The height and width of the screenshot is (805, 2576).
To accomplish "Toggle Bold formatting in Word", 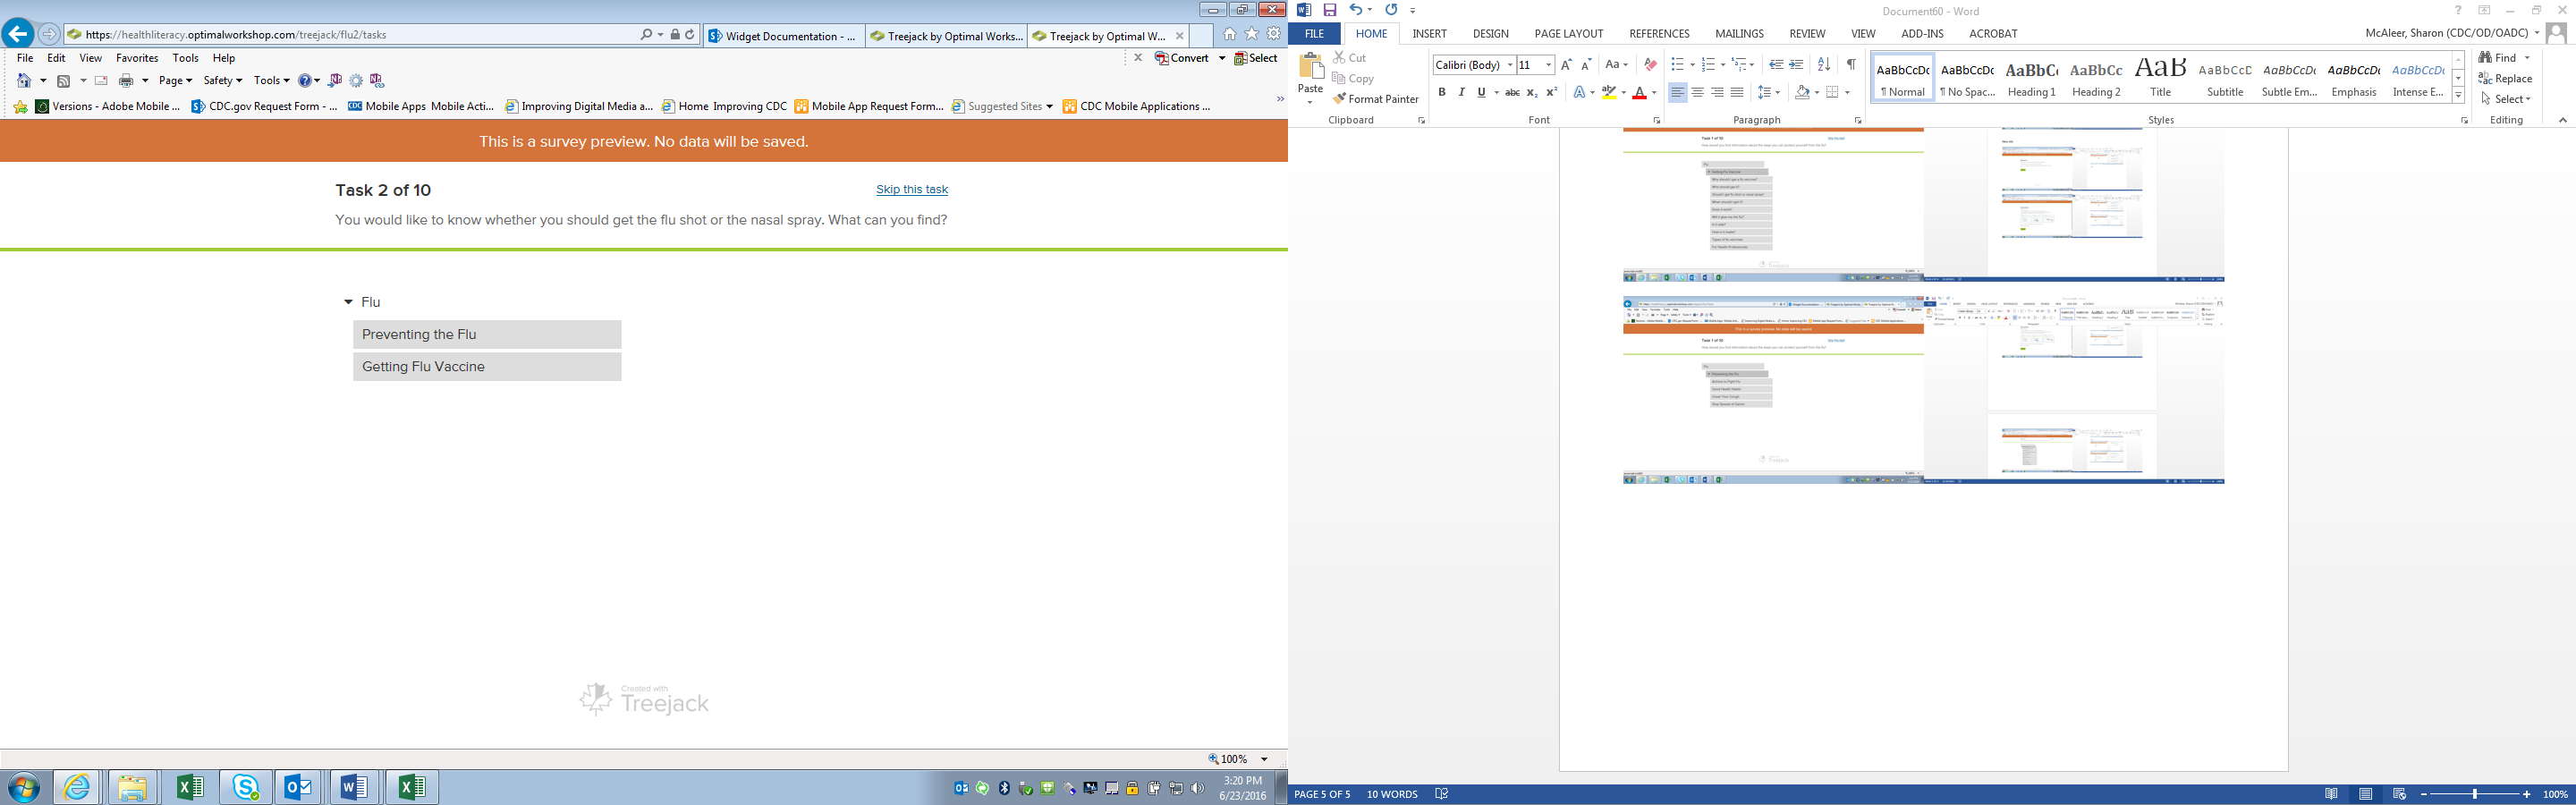I will click(x=1442, y=93).
